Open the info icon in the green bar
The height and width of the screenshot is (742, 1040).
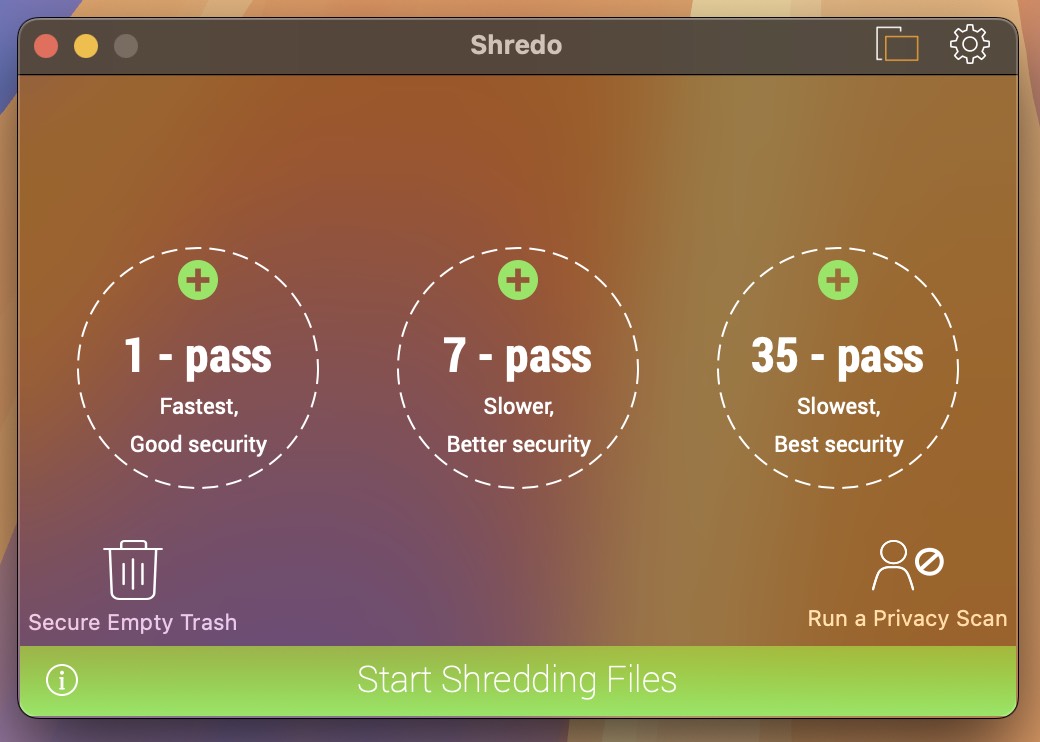(62, 680)
